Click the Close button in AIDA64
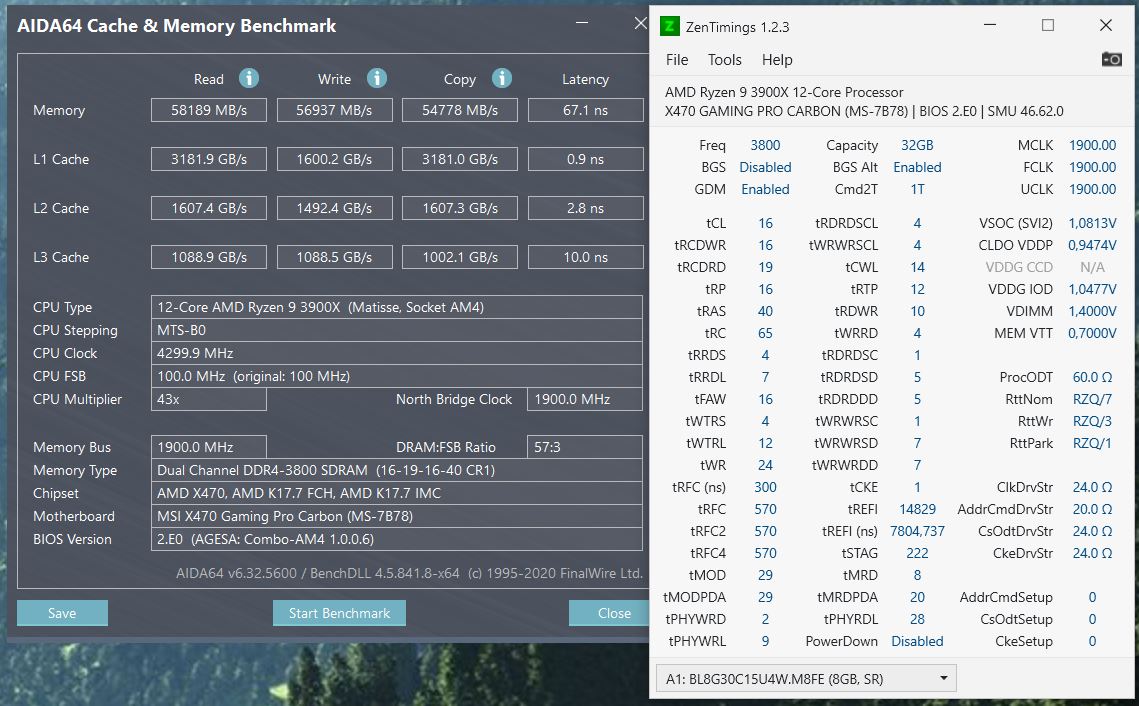This screenshot has height=706, width=1139. coord(609,613)
